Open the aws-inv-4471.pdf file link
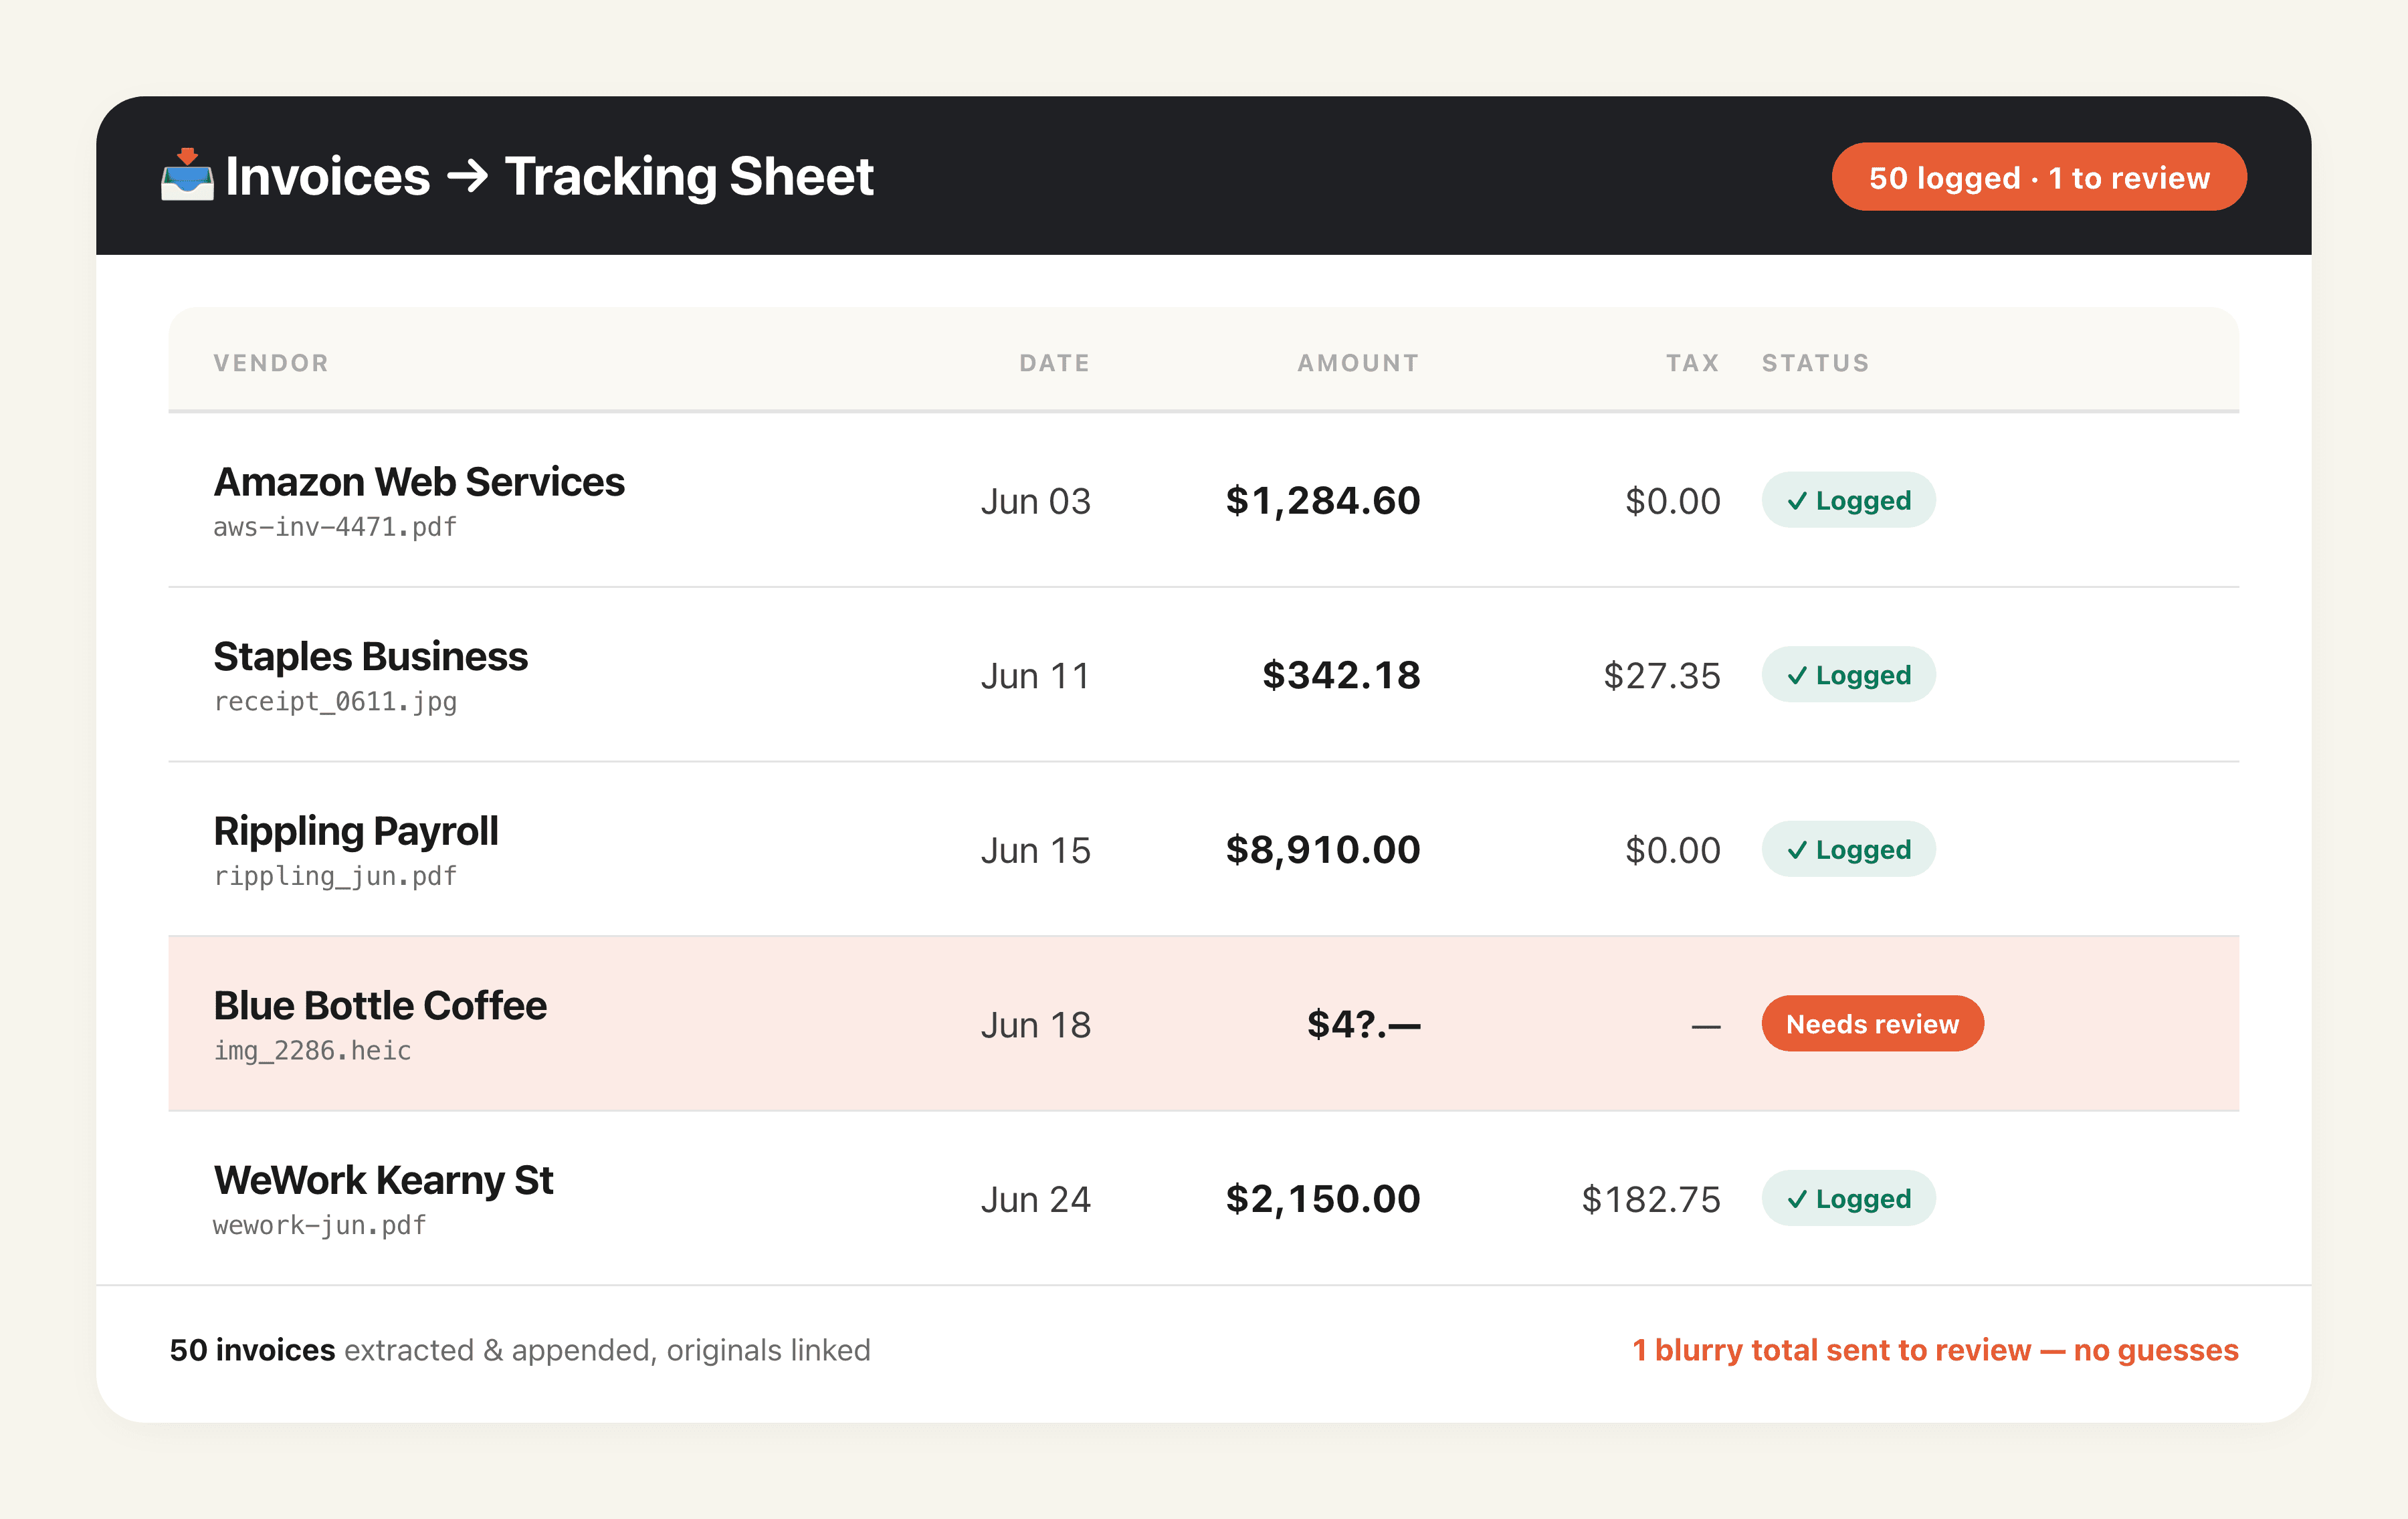Viewport: 2408px width, 1519px height. coord(335,527)
